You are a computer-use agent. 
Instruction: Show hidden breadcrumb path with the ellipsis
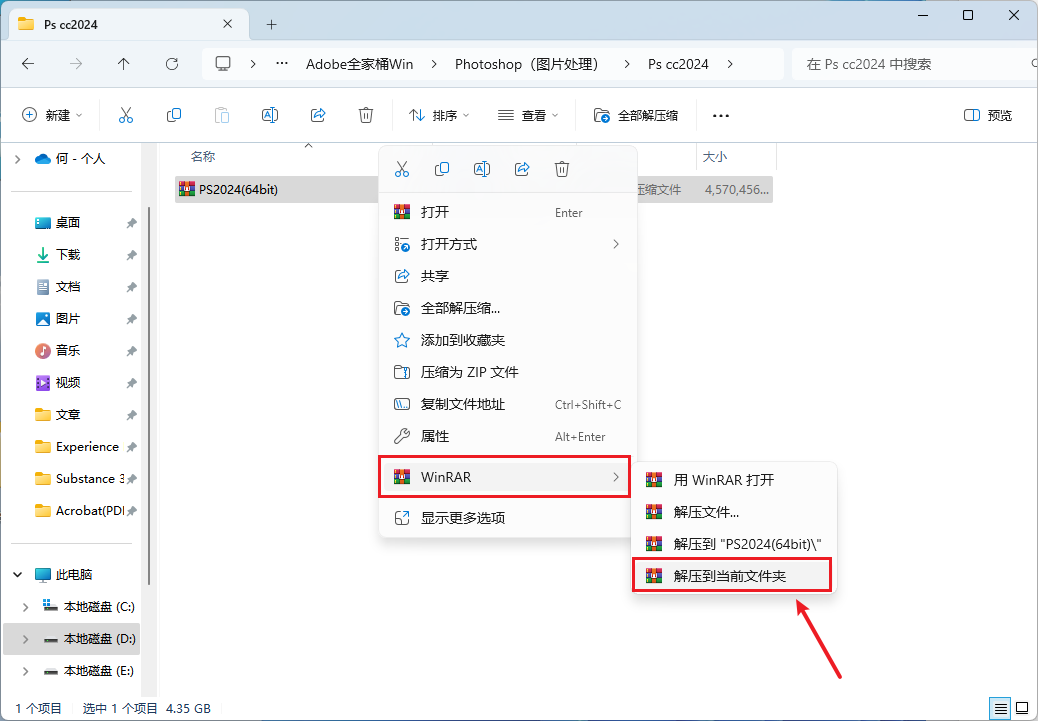click(x=282, y=64)
